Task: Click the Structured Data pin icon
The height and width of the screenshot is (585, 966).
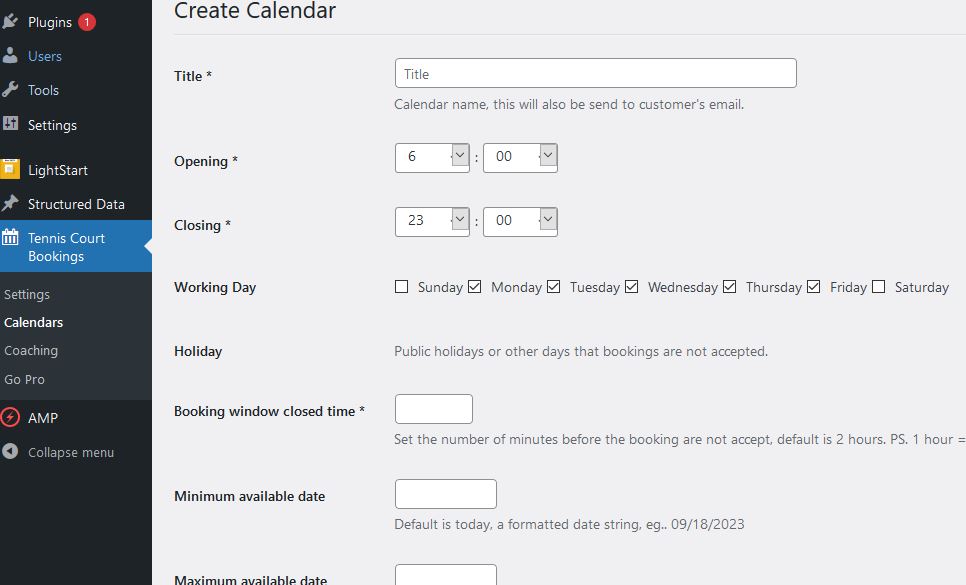Action: (x=10, y=203)
